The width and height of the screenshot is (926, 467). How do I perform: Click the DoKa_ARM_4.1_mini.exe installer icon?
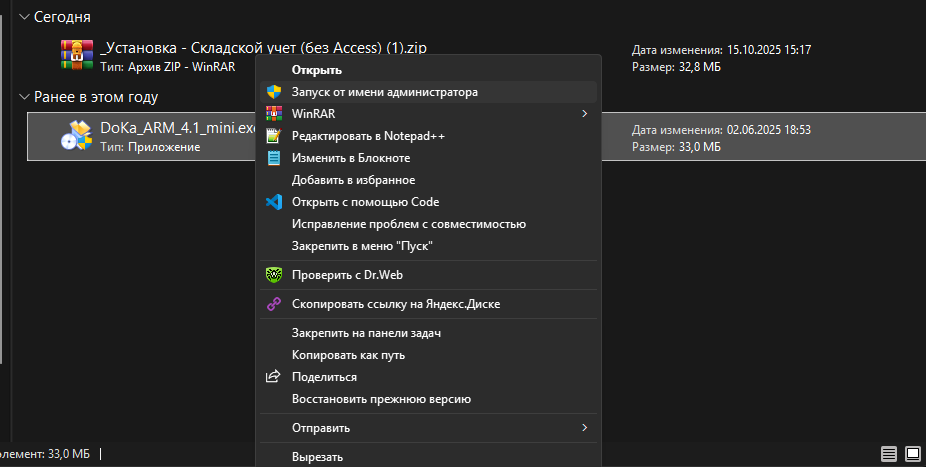[x=77, y=135]
